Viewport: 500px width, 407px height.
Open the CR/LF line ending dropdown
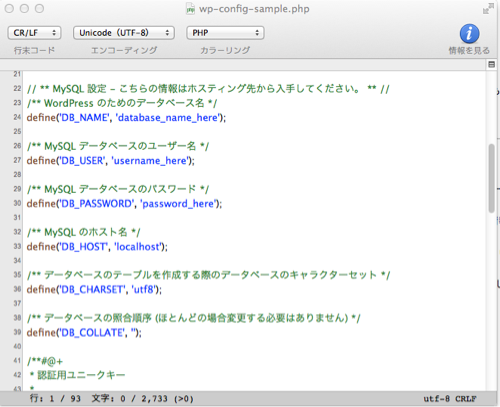(34, 33)
